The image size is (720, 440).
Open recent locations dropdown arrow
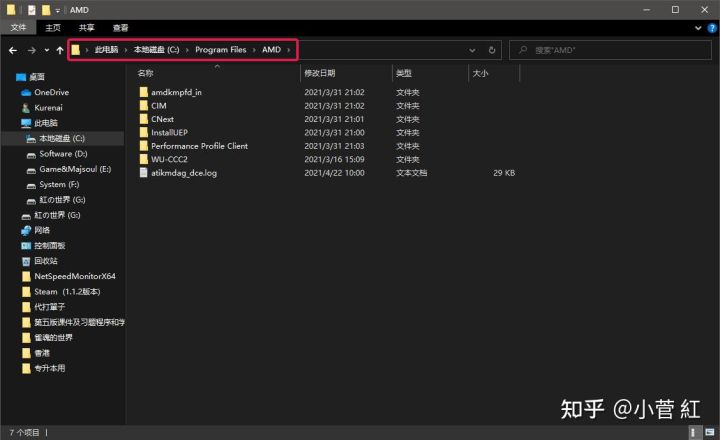coord(47,50)
